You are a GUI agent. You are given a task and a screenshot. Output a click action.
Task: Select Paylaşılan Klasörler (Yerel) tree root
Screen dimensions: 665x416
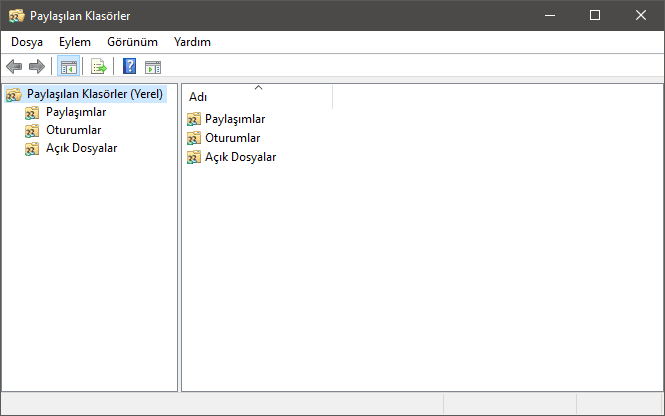(x=95, y=94)
